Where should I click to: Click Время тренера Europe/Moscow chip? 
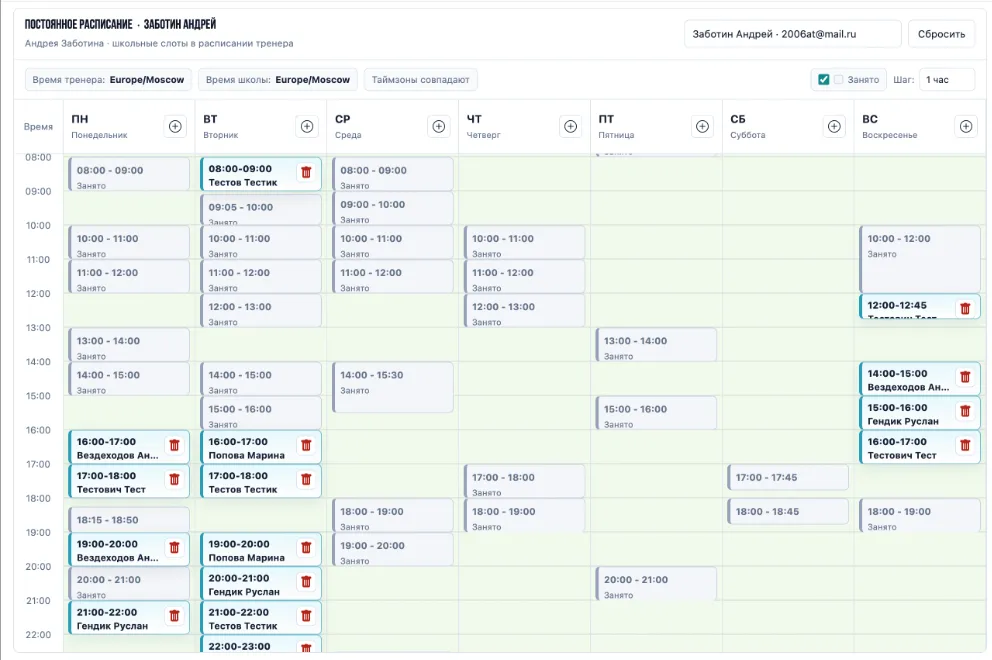108,80
